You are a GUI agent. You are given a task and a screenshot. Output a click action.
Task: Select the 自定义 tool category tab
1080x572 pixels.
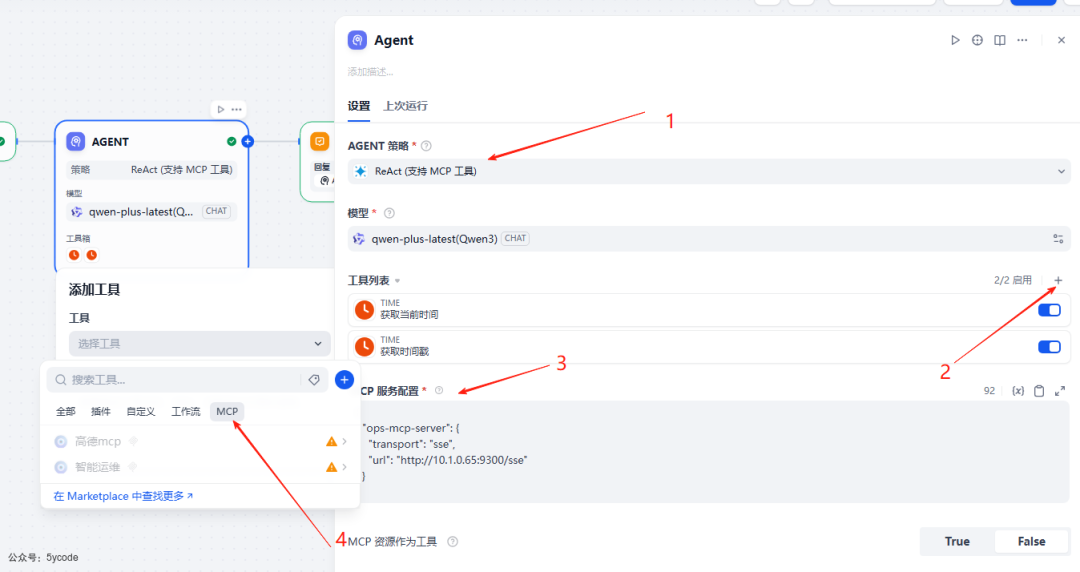[x=140, y=412]
